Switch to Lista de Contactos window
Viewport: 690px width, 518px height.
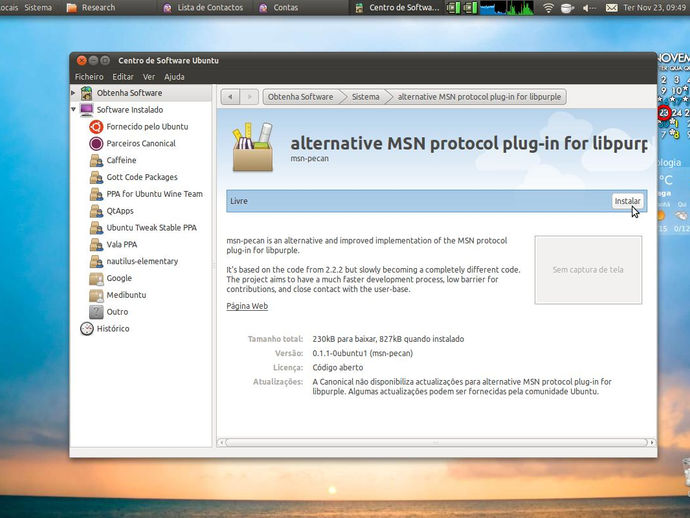[203, 7]
